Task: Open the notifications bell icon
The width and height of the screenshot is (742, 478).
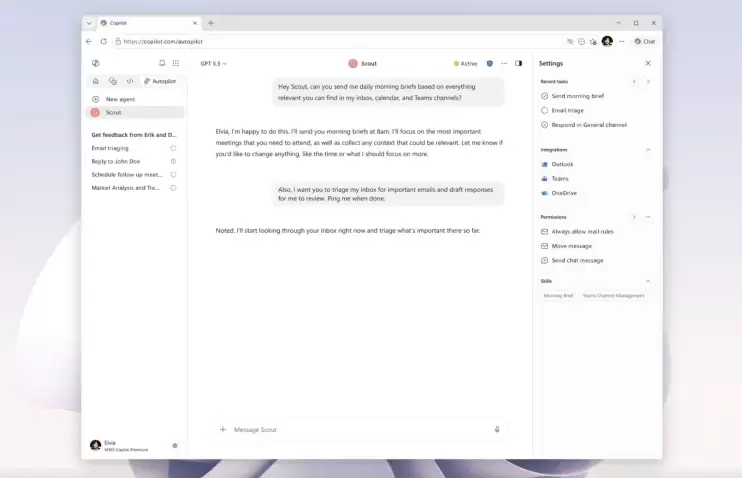Action: click(x=162, y=63)
